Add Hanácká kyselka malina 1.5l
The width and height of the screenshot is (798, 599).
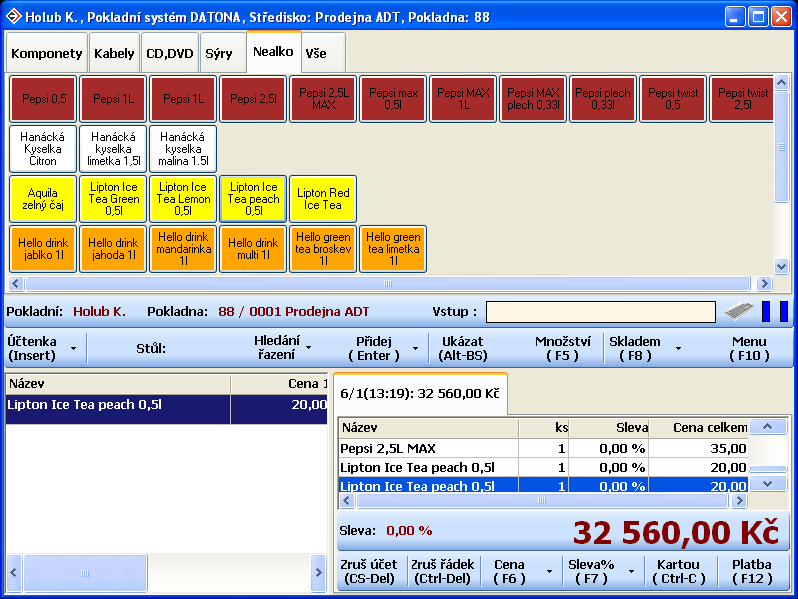point(183,149)
